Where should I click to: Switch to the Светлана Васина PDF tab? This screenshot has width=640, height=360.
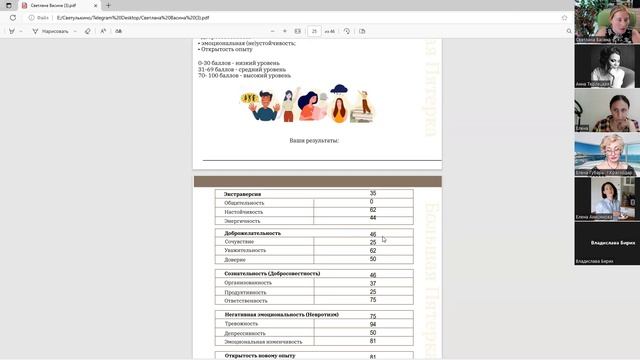tap(59, 6)
